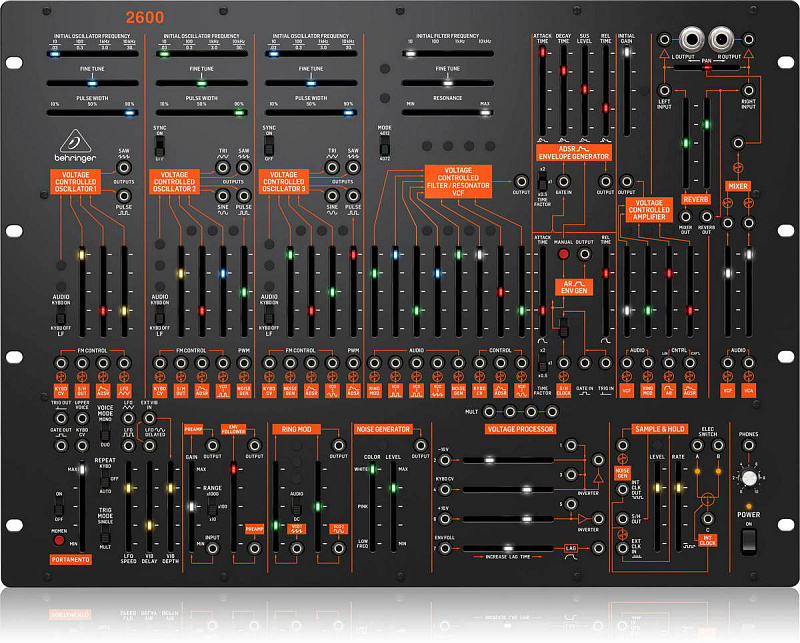Turn on the Power switch

coord(748,542)
